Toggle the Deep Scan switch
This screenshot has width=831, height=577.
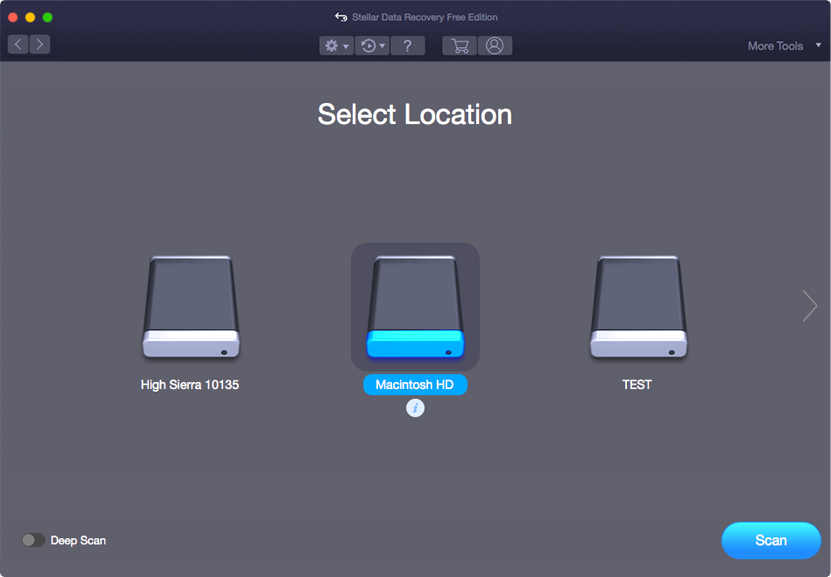coord(33,540)
